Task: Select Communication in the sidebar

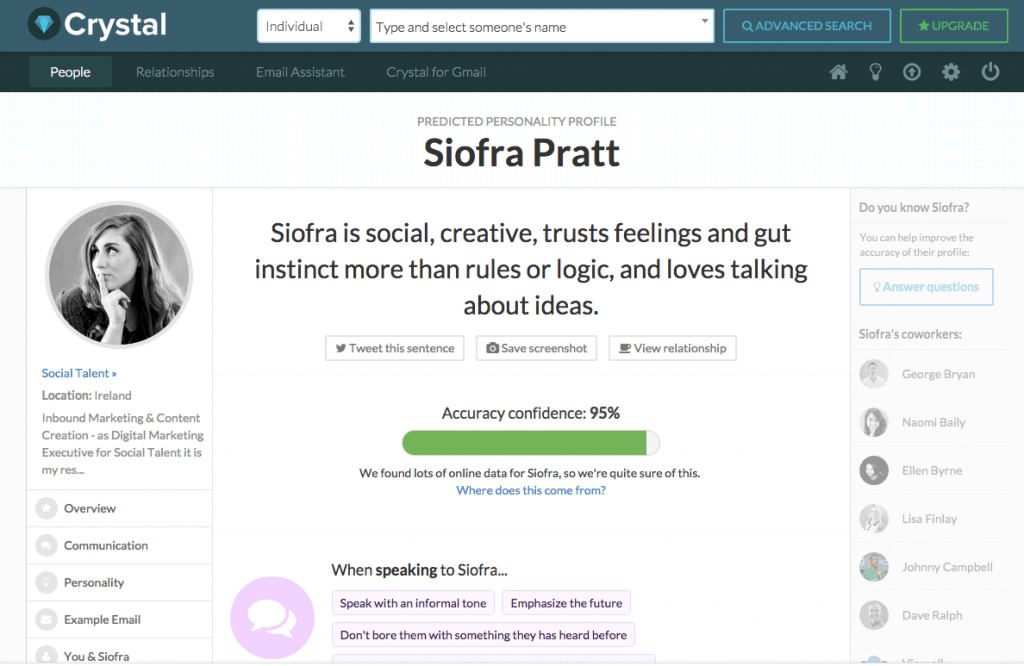Action: (x=120, y=545)
